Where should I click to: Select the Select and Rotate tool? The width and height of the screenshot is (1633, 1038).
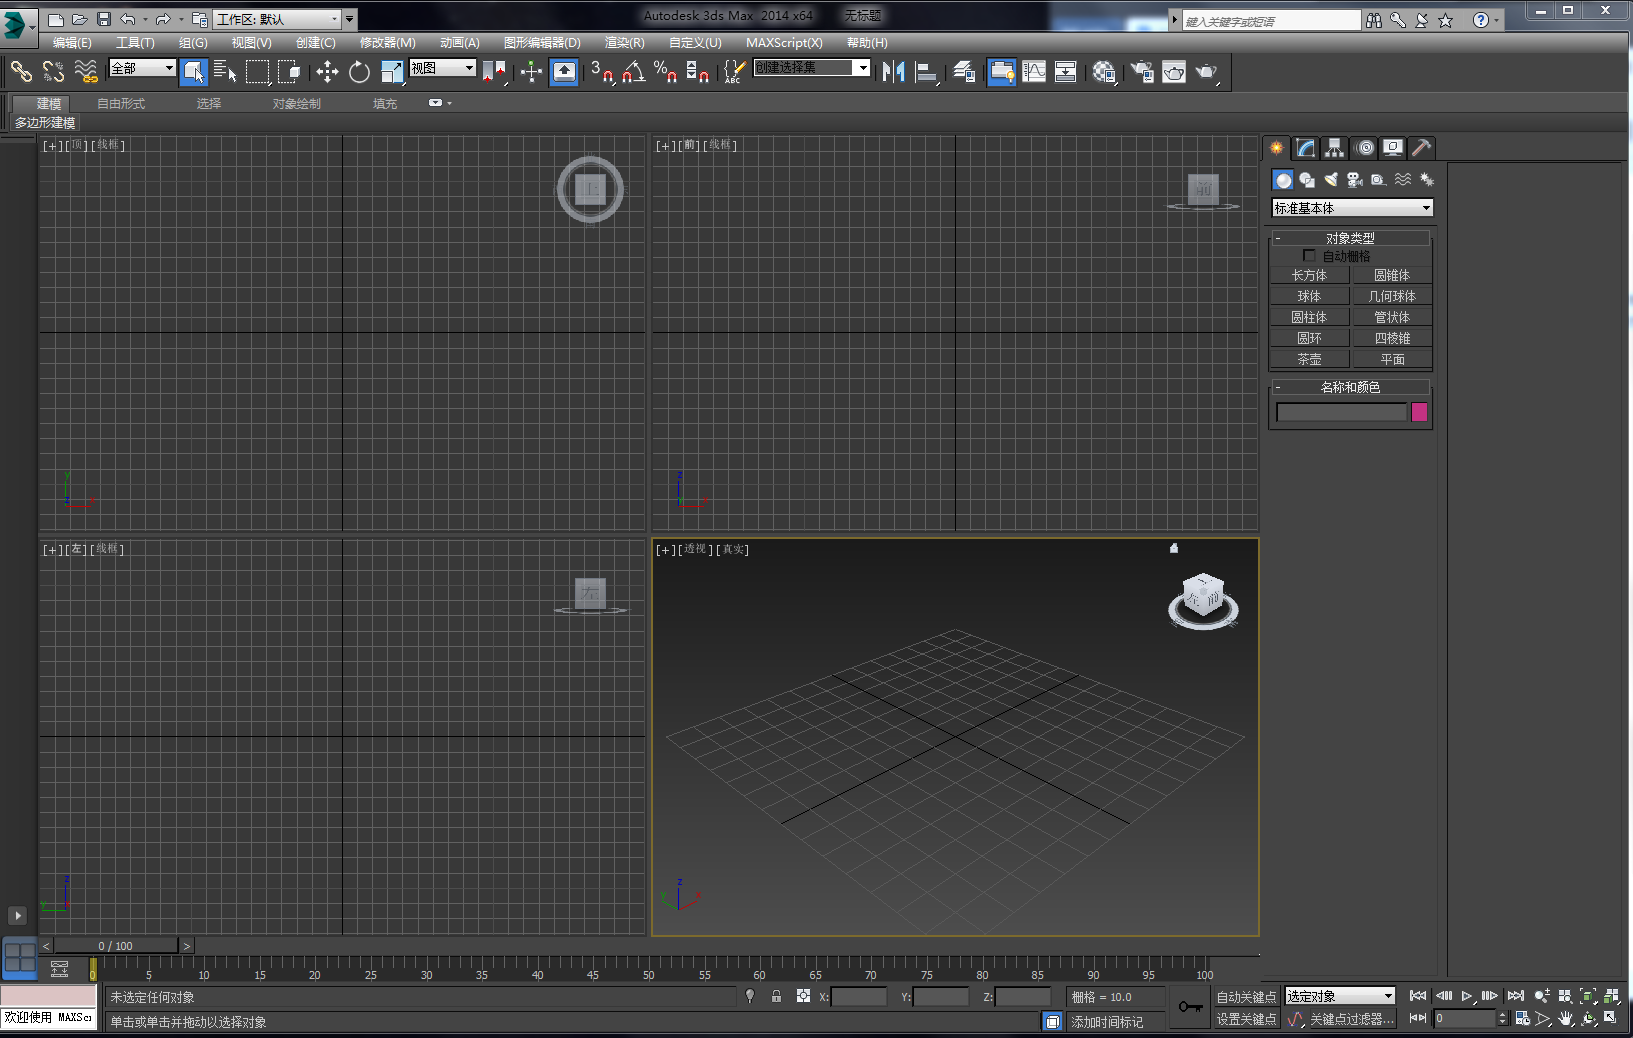359,71
